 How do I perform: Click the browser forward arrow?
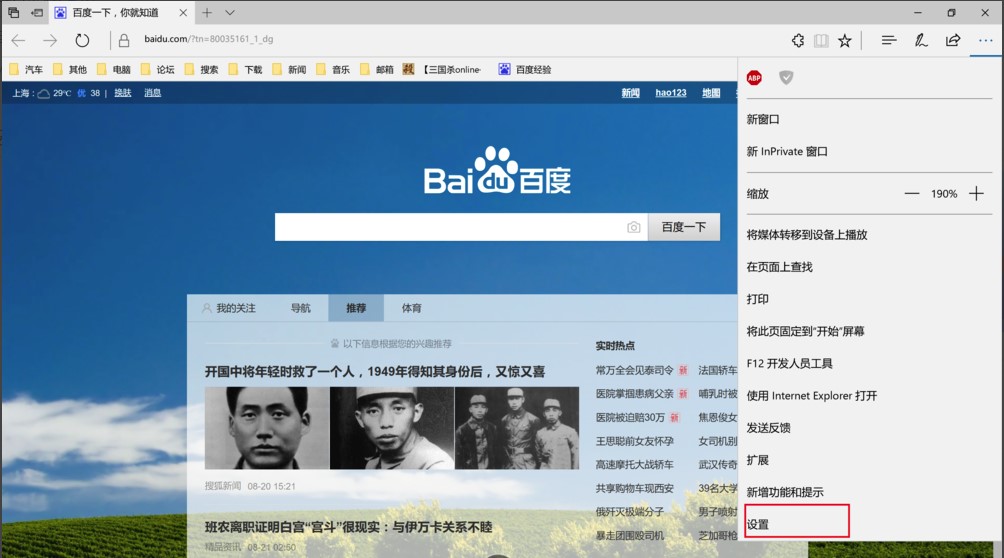[50, 40]
